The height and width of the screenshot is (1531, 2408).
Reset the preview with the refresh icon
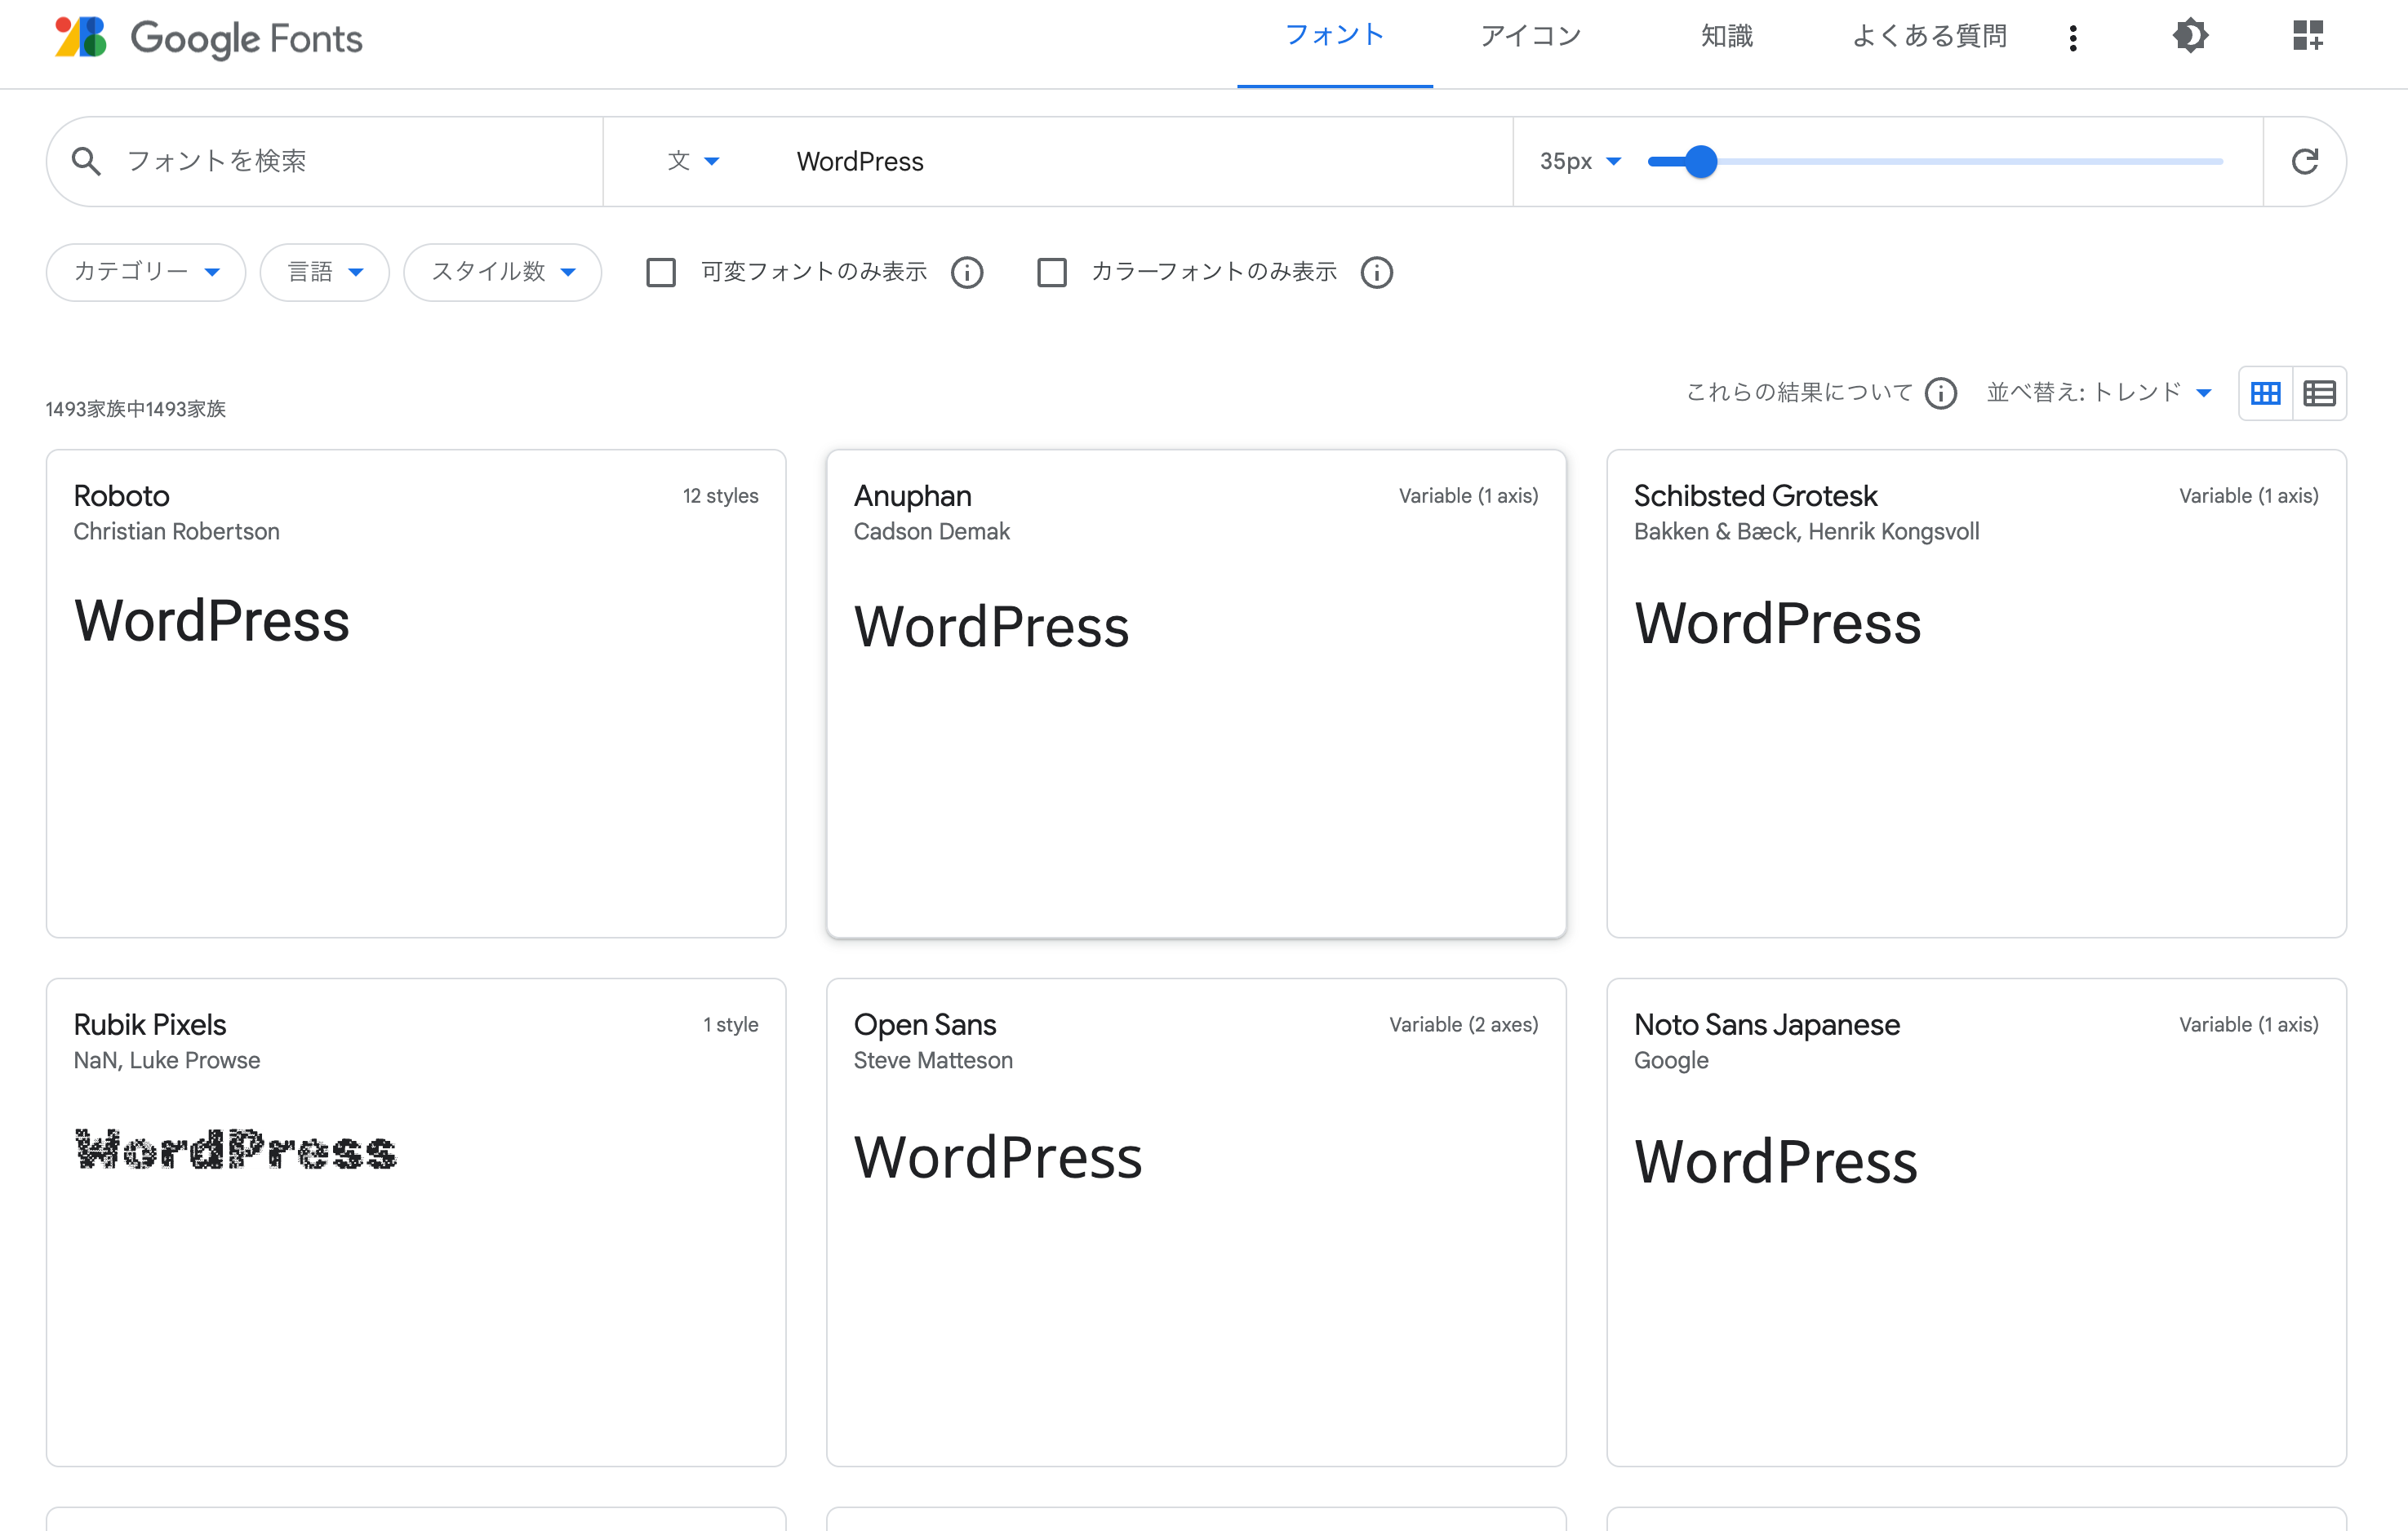pos(2305,161)
